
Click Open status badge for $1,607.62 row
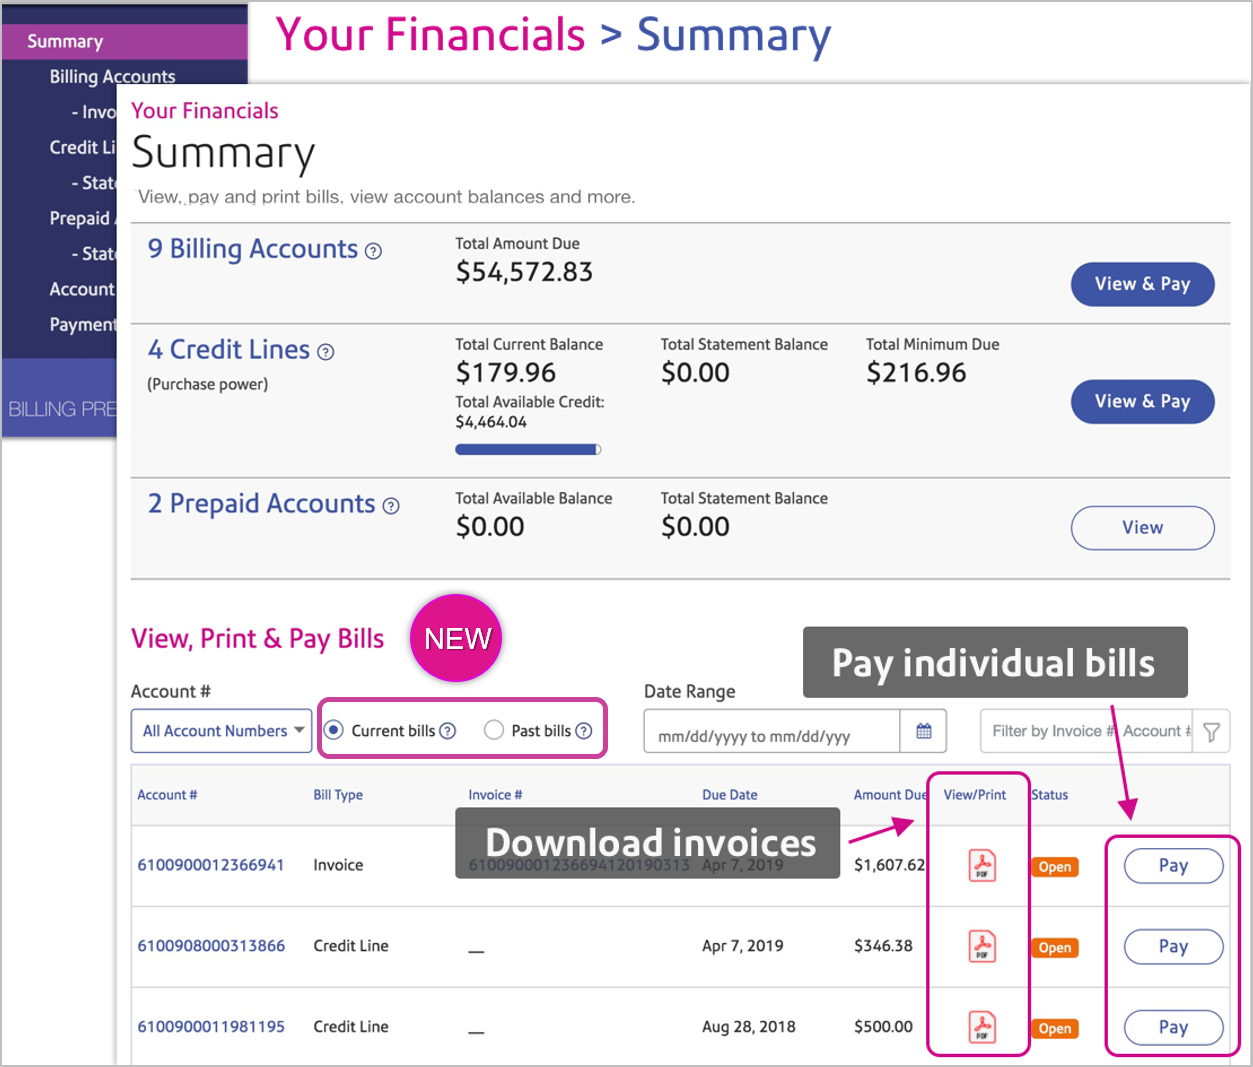1055,867
